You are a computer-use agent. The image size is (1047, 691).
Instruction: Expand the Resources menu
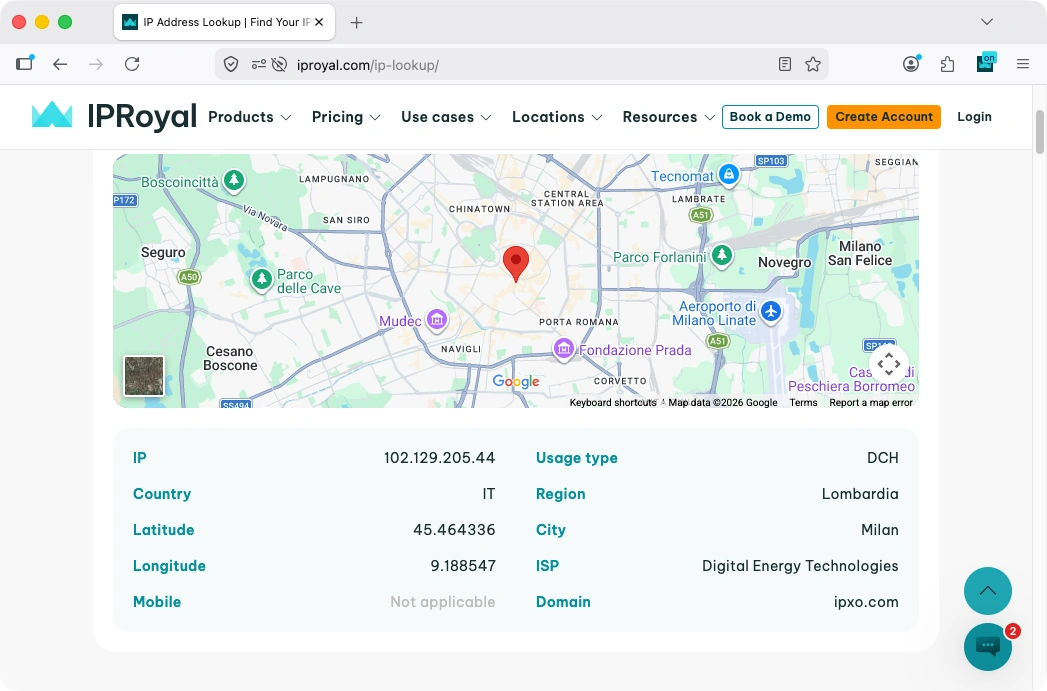(x=668, y=117)
